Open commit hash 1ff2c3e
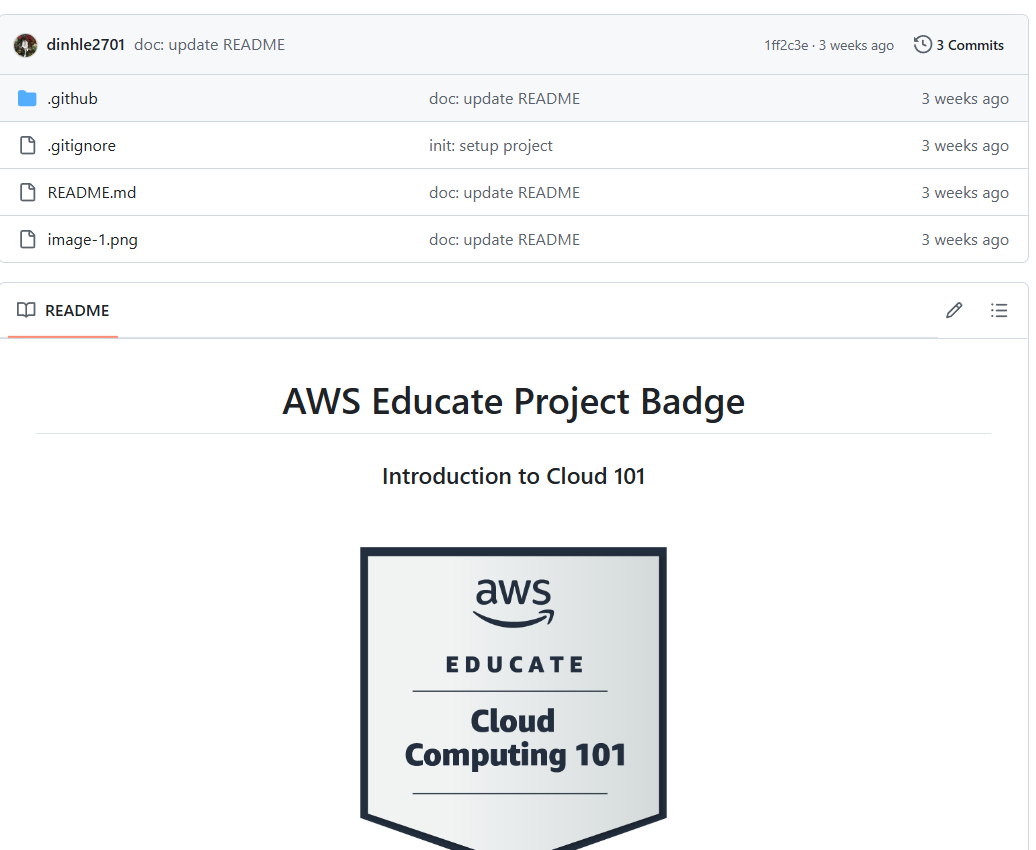 (x=786, y=45)
